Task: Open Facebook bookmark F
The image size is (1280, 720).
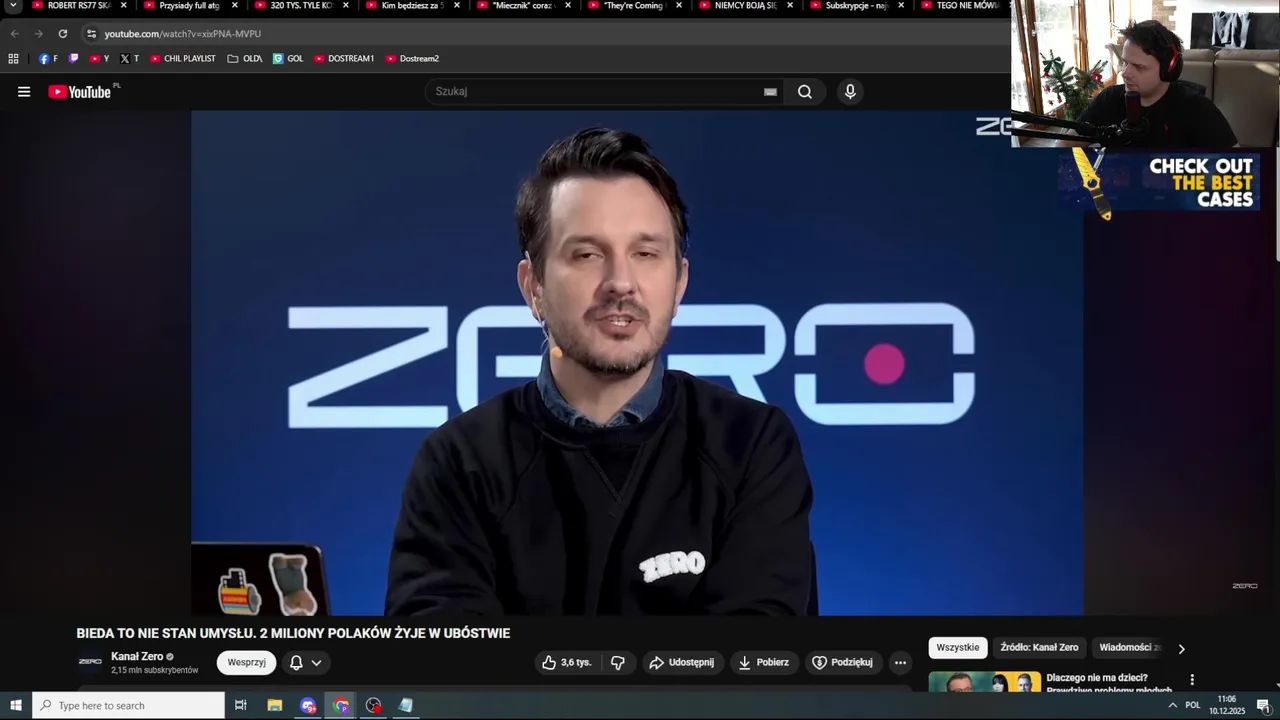Action: pos(48,59)
